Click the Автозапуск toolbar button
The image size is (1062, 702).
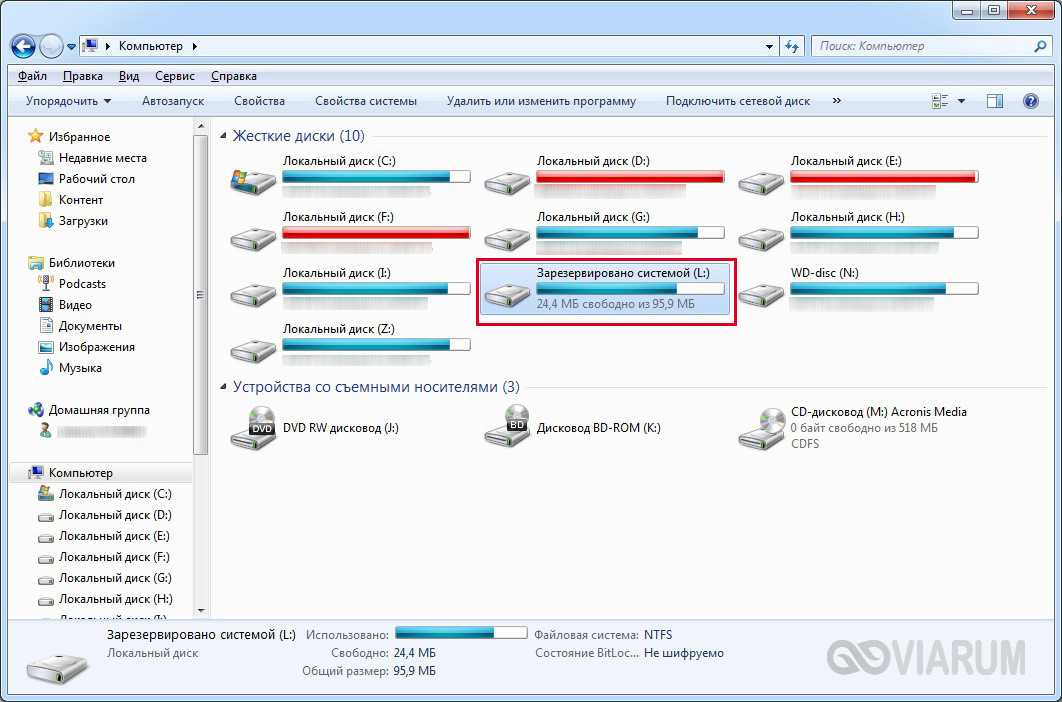point(173,101)
